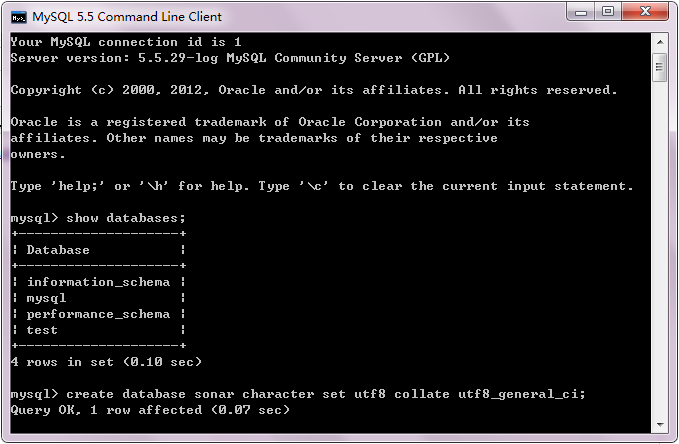Click the 'mysql' database row in table
Screen dimensions: 679x444
pos(46,298)
